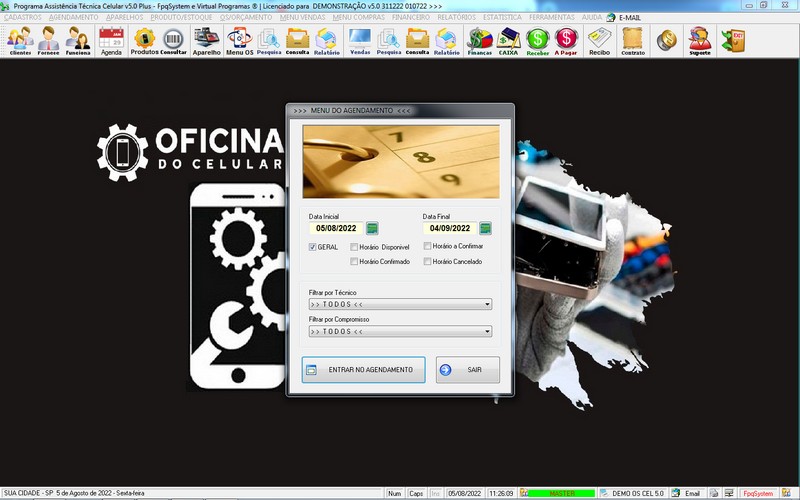Image resolution: width=800 pixels, height=500 pixels.
Task: Open the APARELHOS menu
Action: pos(124,17)
